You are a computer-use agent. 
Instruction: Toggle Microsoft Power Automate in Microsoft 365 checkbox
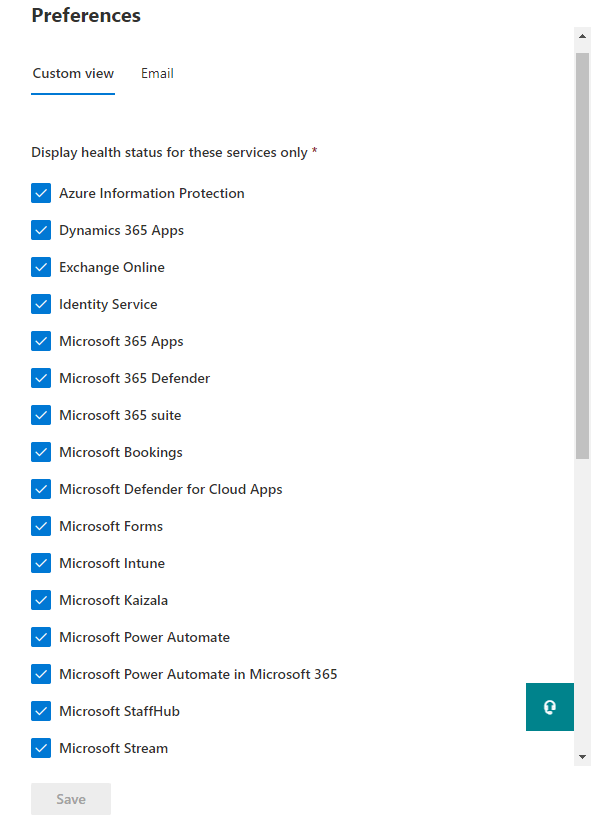(41, 674)
